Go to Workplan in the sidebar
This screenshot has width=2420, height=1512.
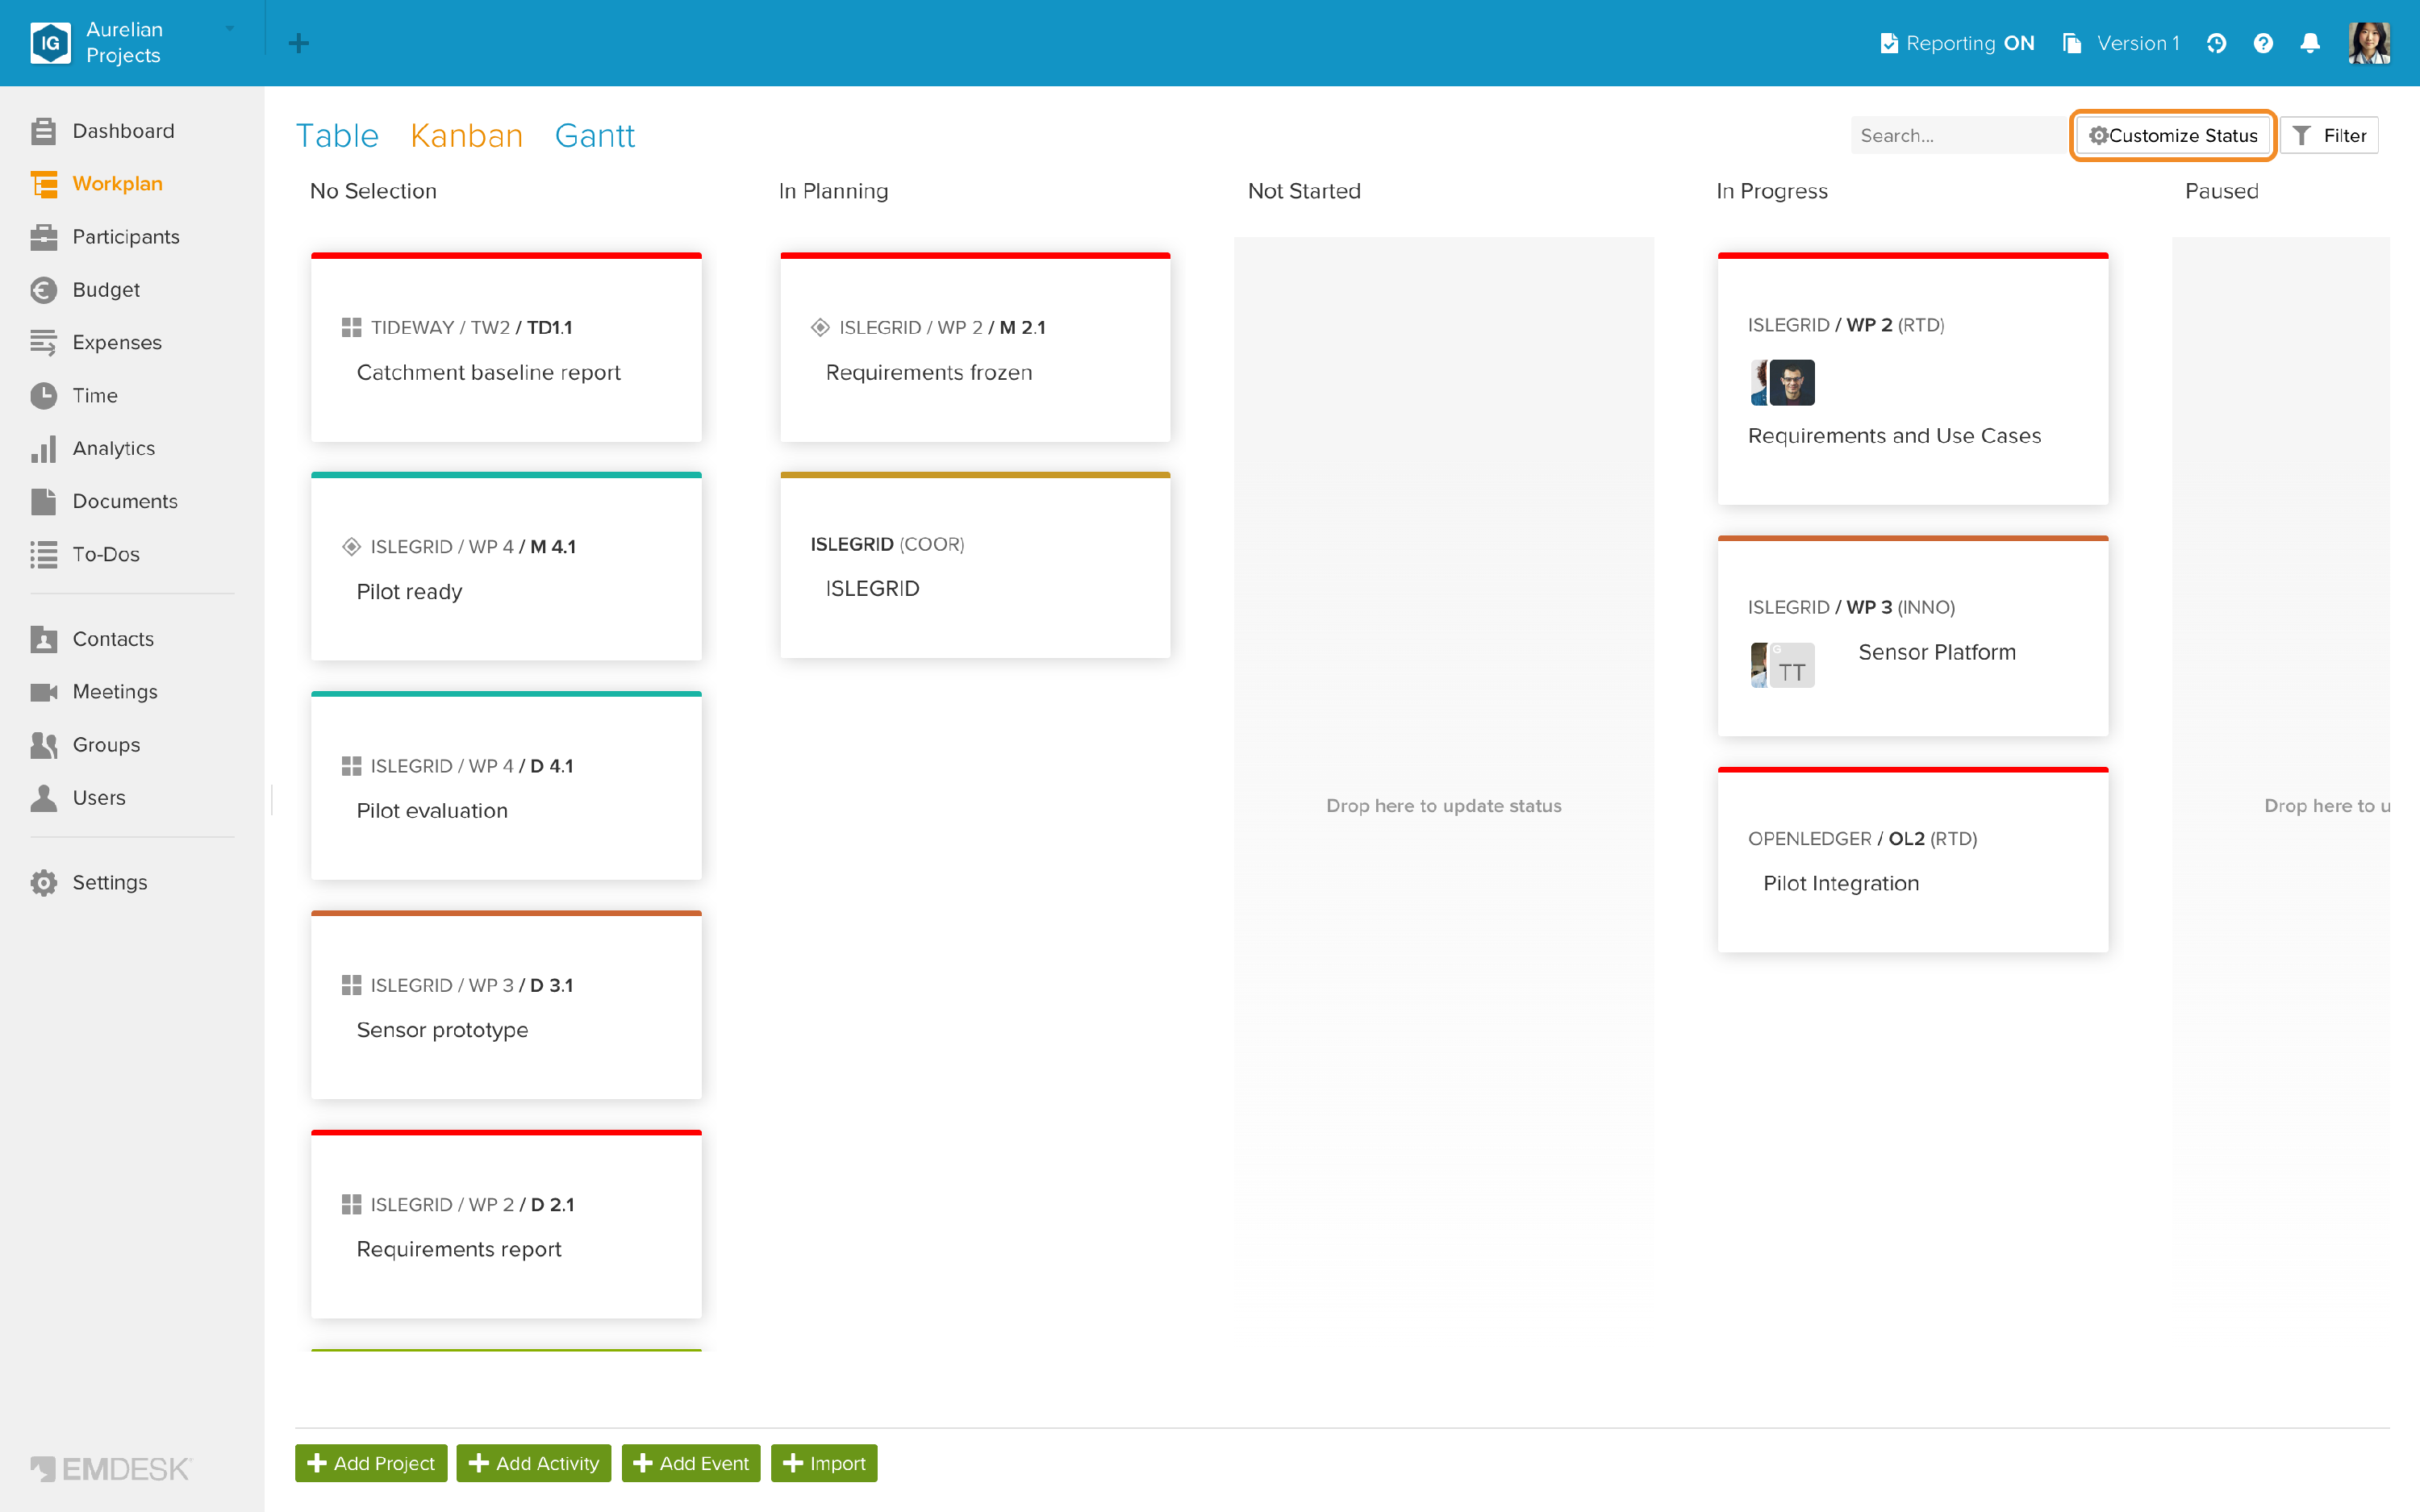117,184
